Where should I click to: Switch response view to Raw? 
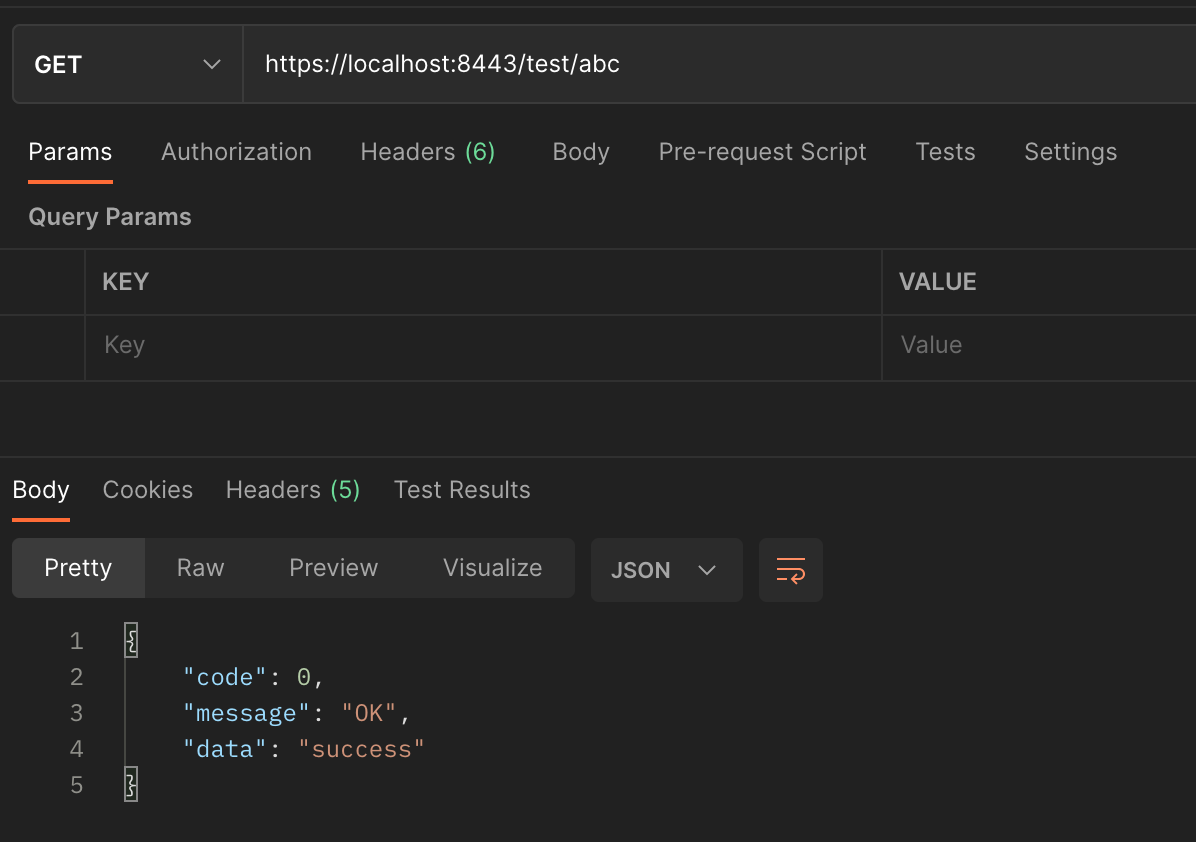click(200, 568)
